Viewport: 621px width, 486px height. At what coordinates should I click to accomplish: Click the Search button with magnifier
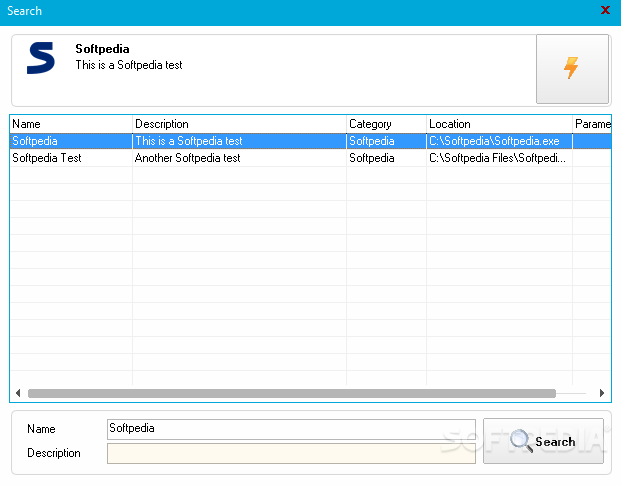[x=543, y=441]
